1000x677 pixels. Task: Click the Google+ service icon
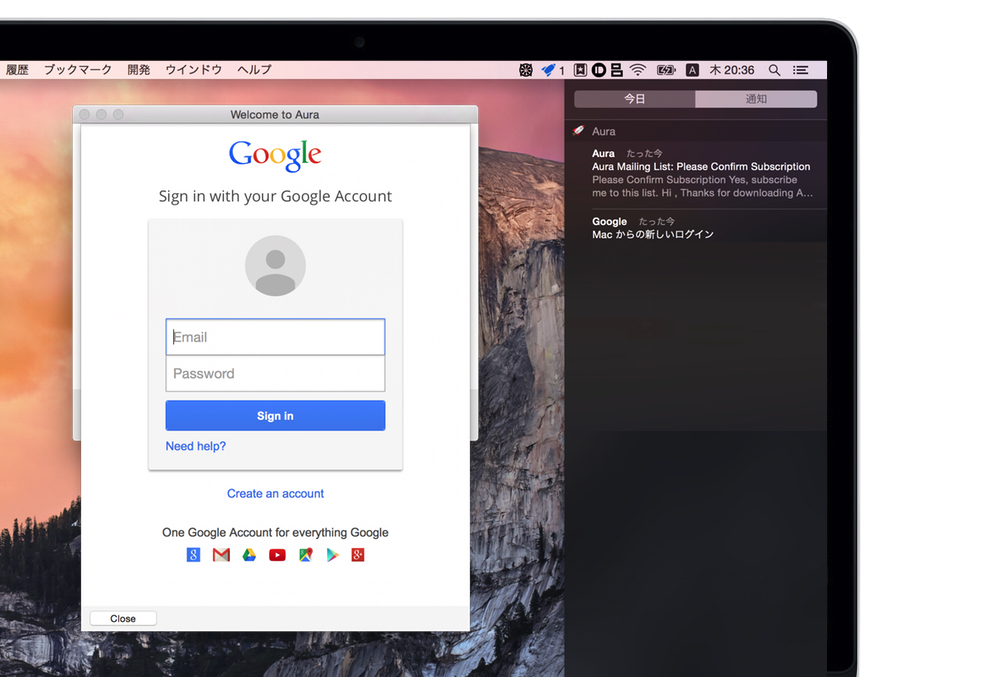tap(358, 555)
